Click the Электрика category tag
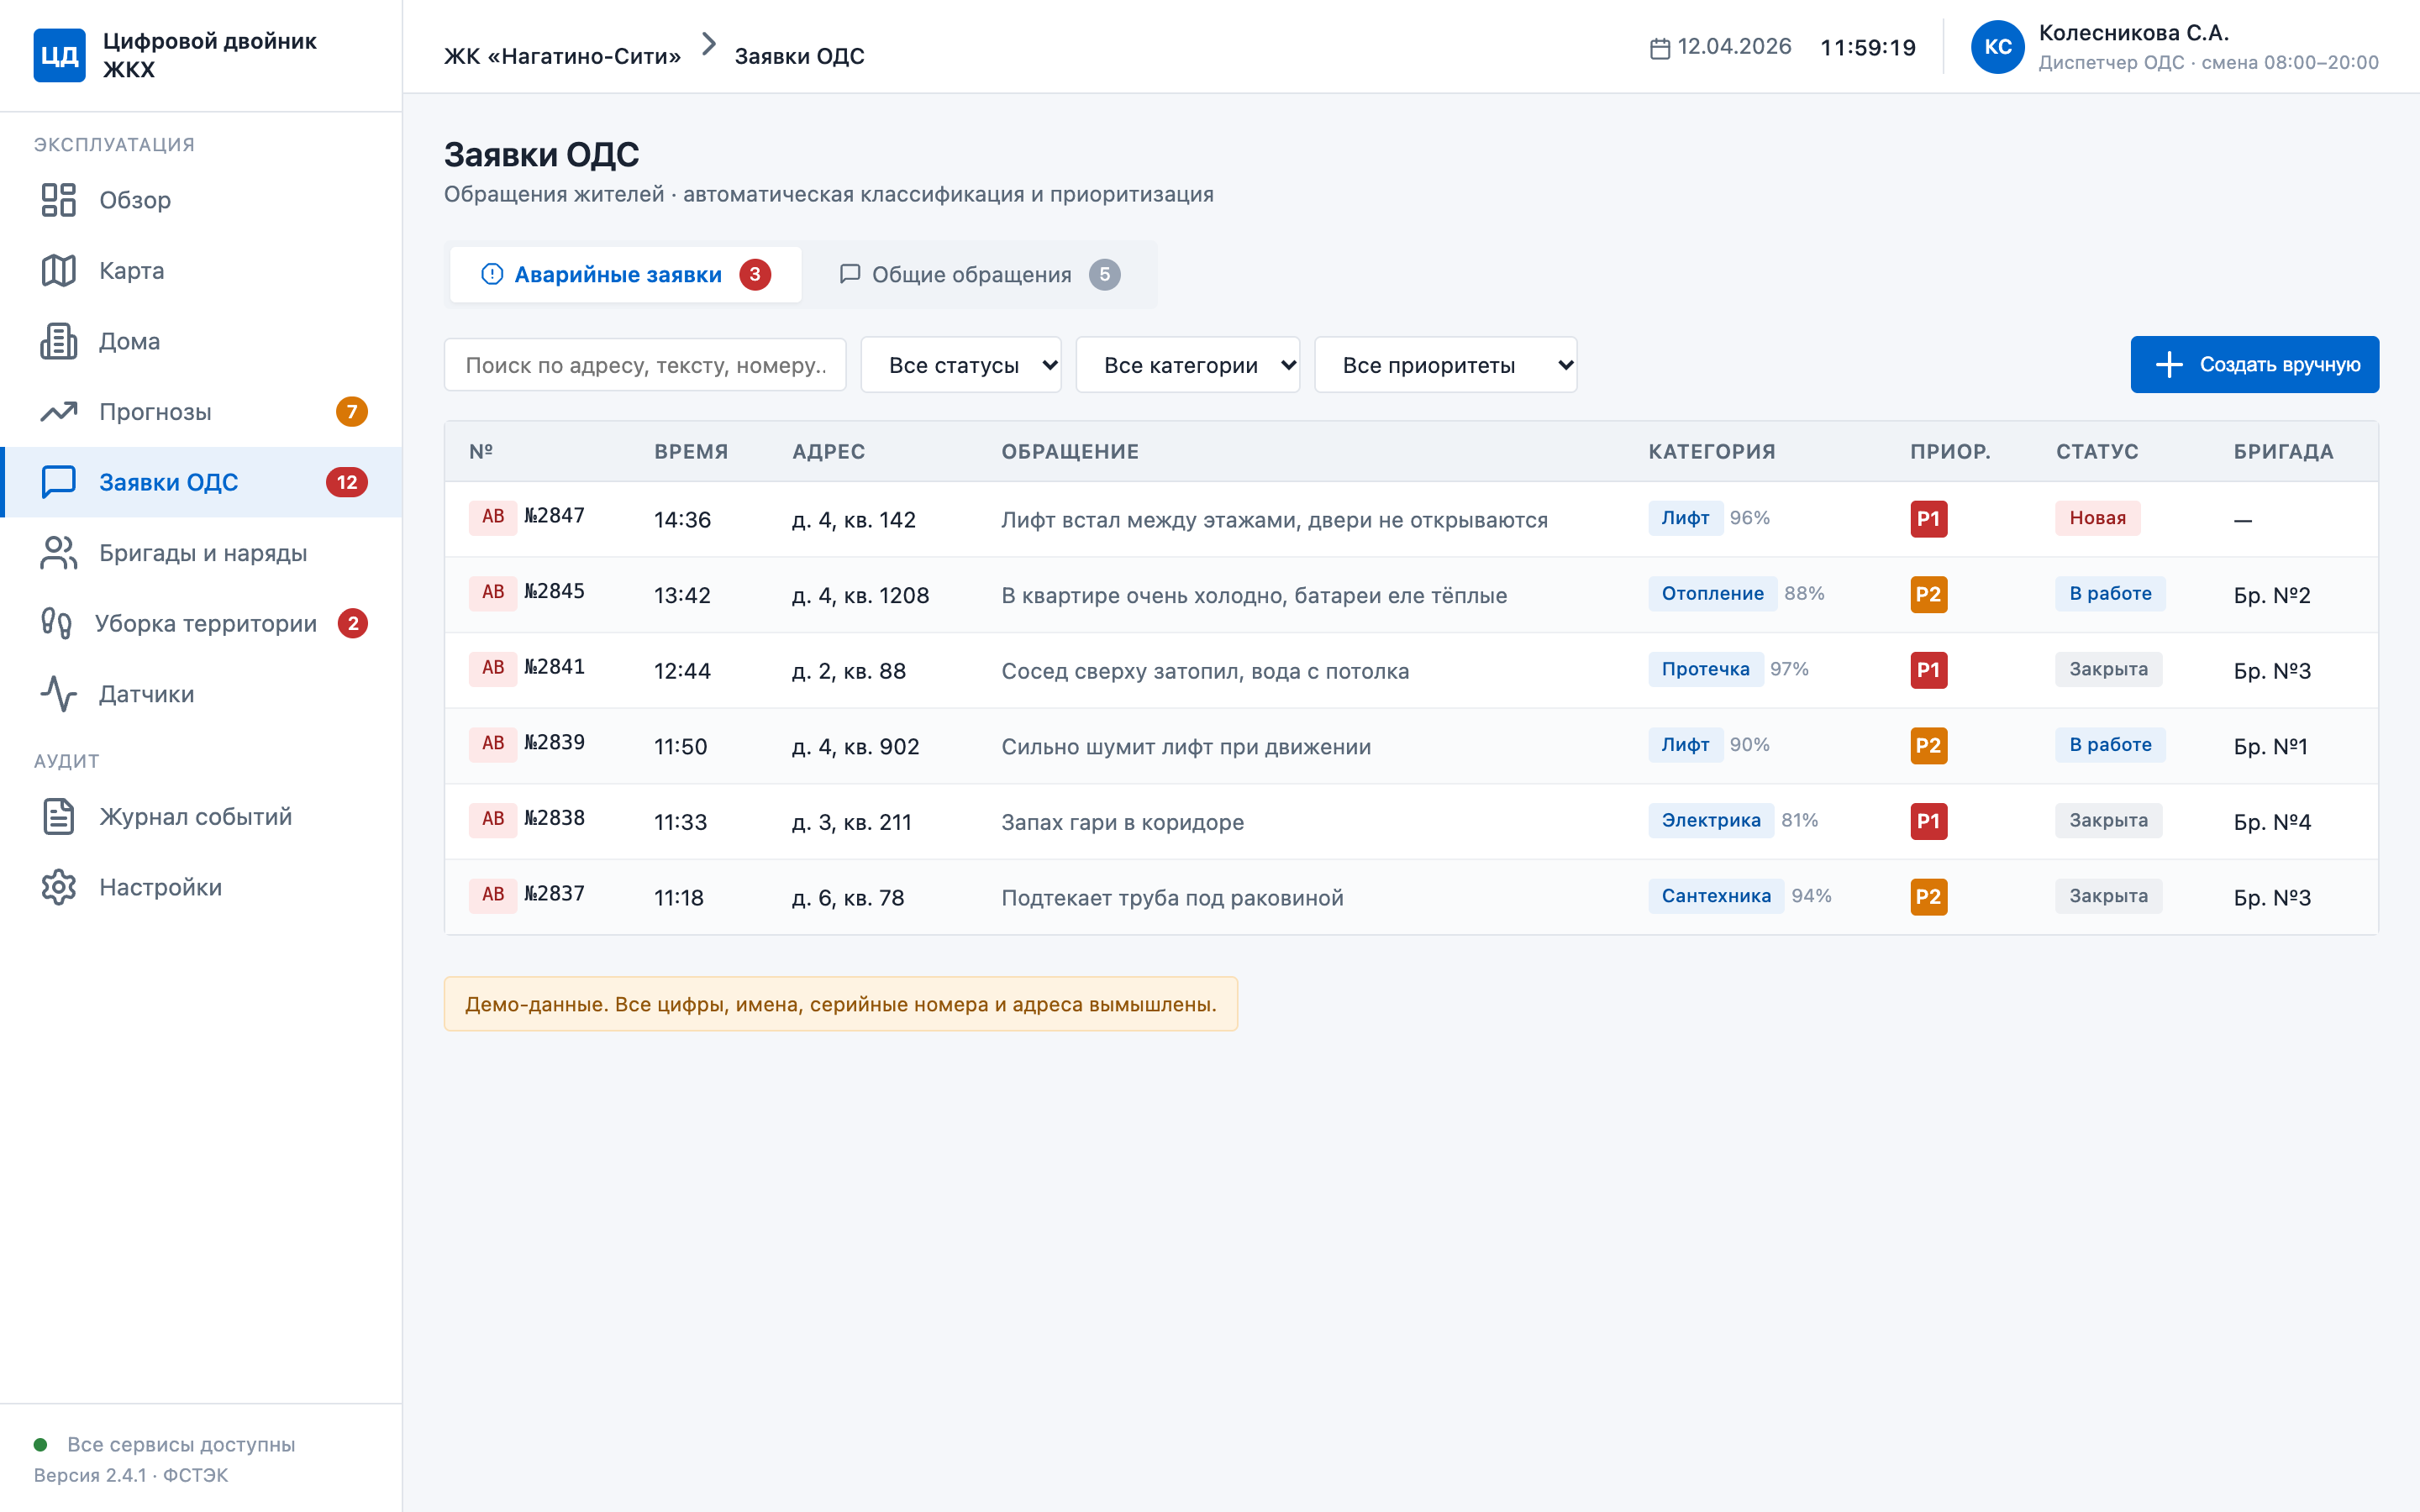This screenshot has width=2420, height=1512. pyautogui.click(x=1711, y=820)
